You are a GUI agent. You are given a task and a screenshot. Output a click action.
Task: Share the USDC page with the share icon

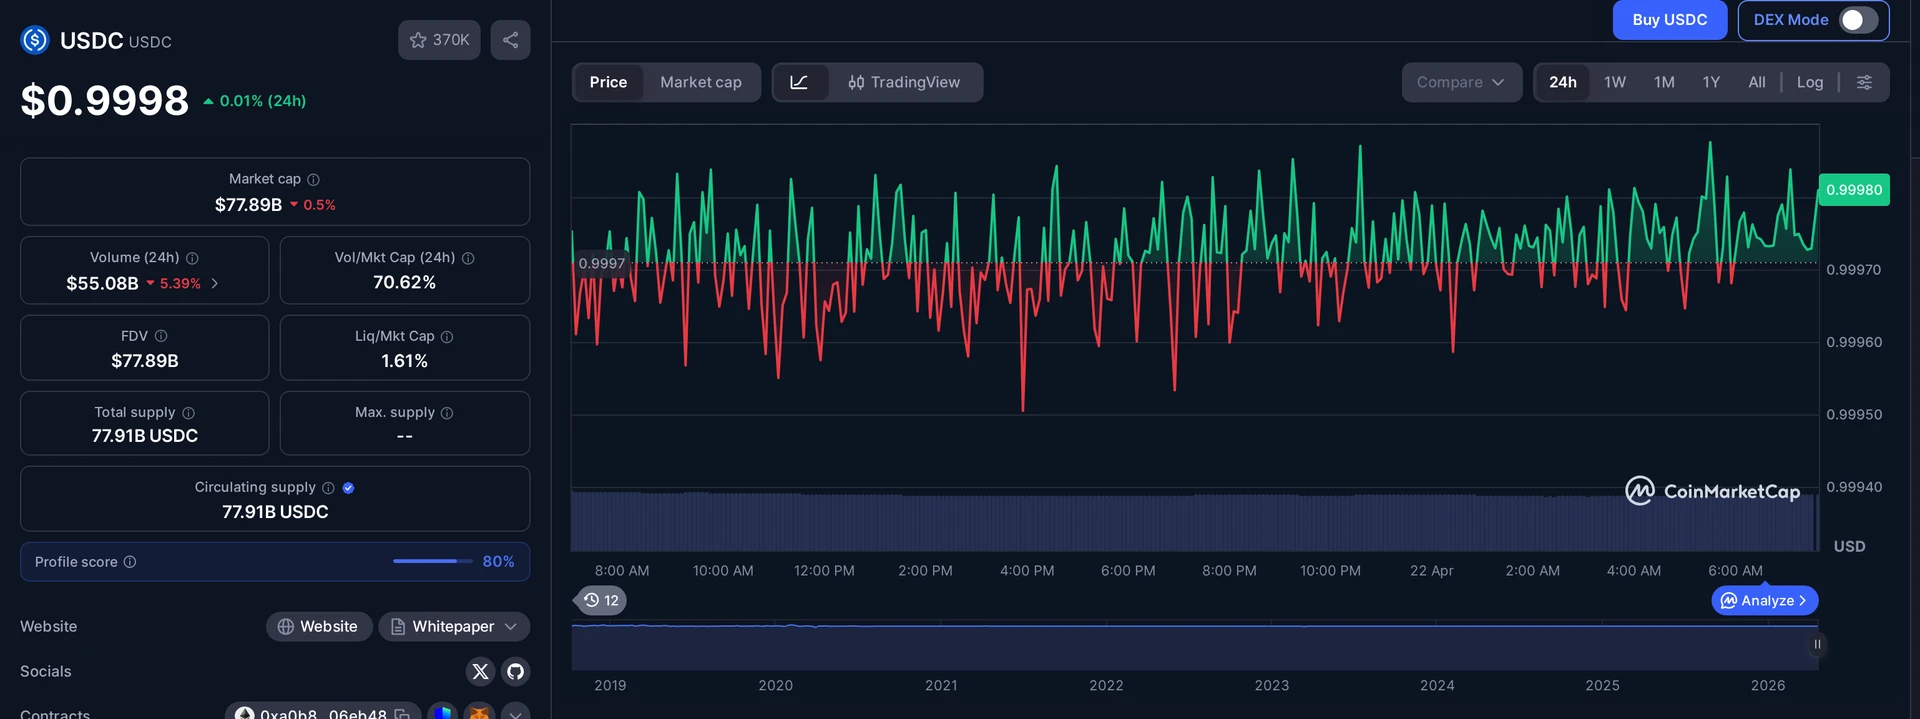(x=510, y=40)
